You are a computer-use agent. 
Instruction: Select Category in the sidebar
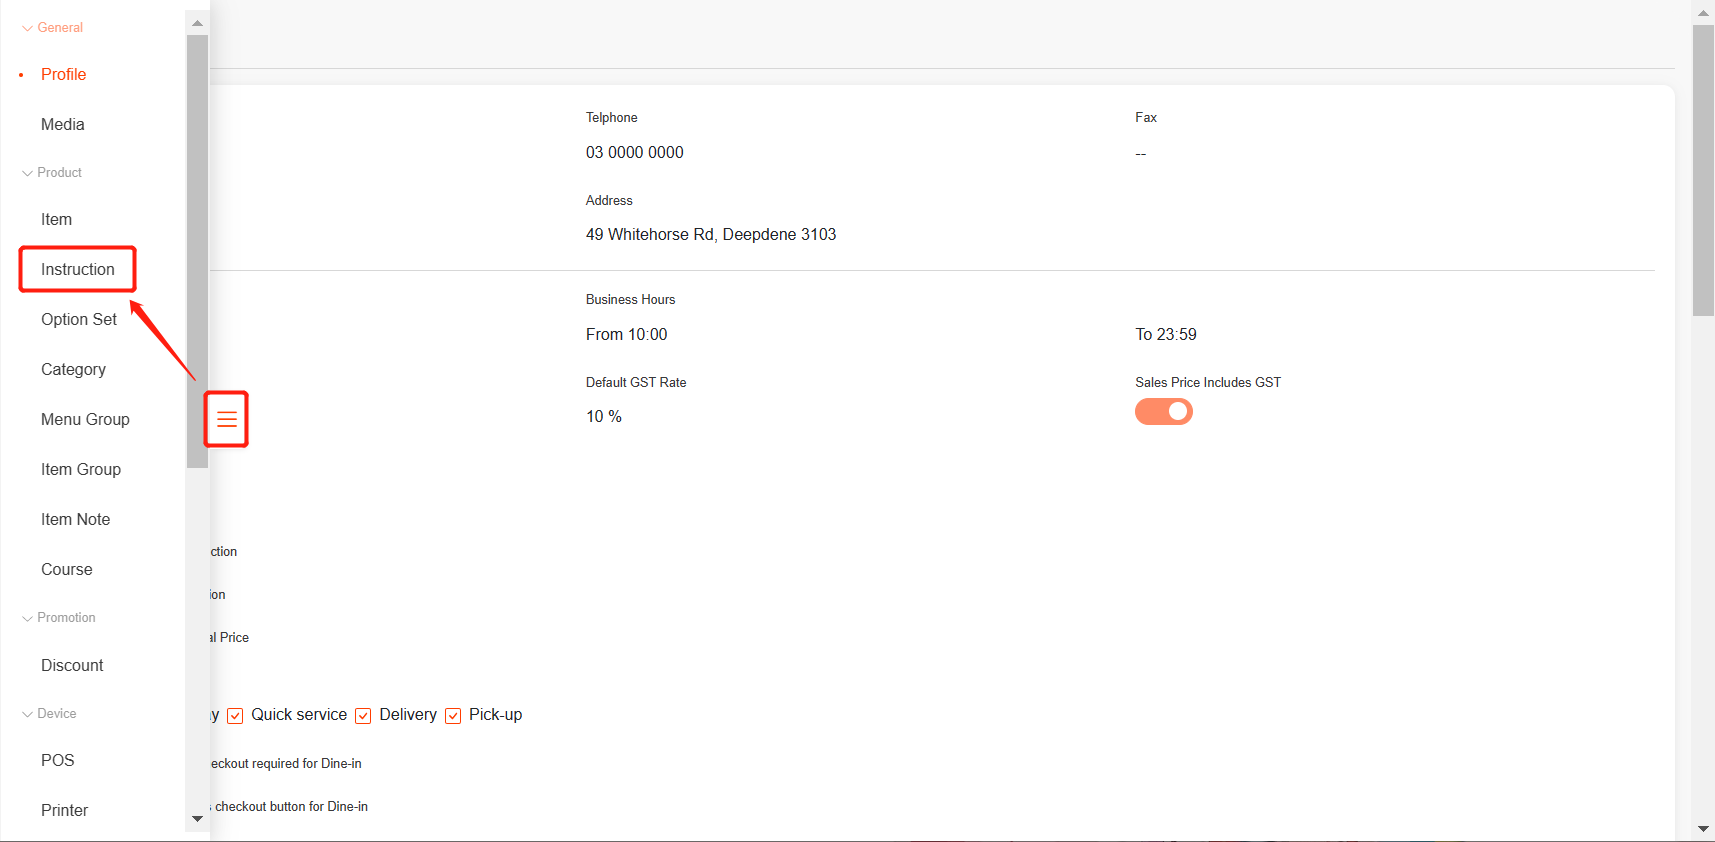click(73, 370)
